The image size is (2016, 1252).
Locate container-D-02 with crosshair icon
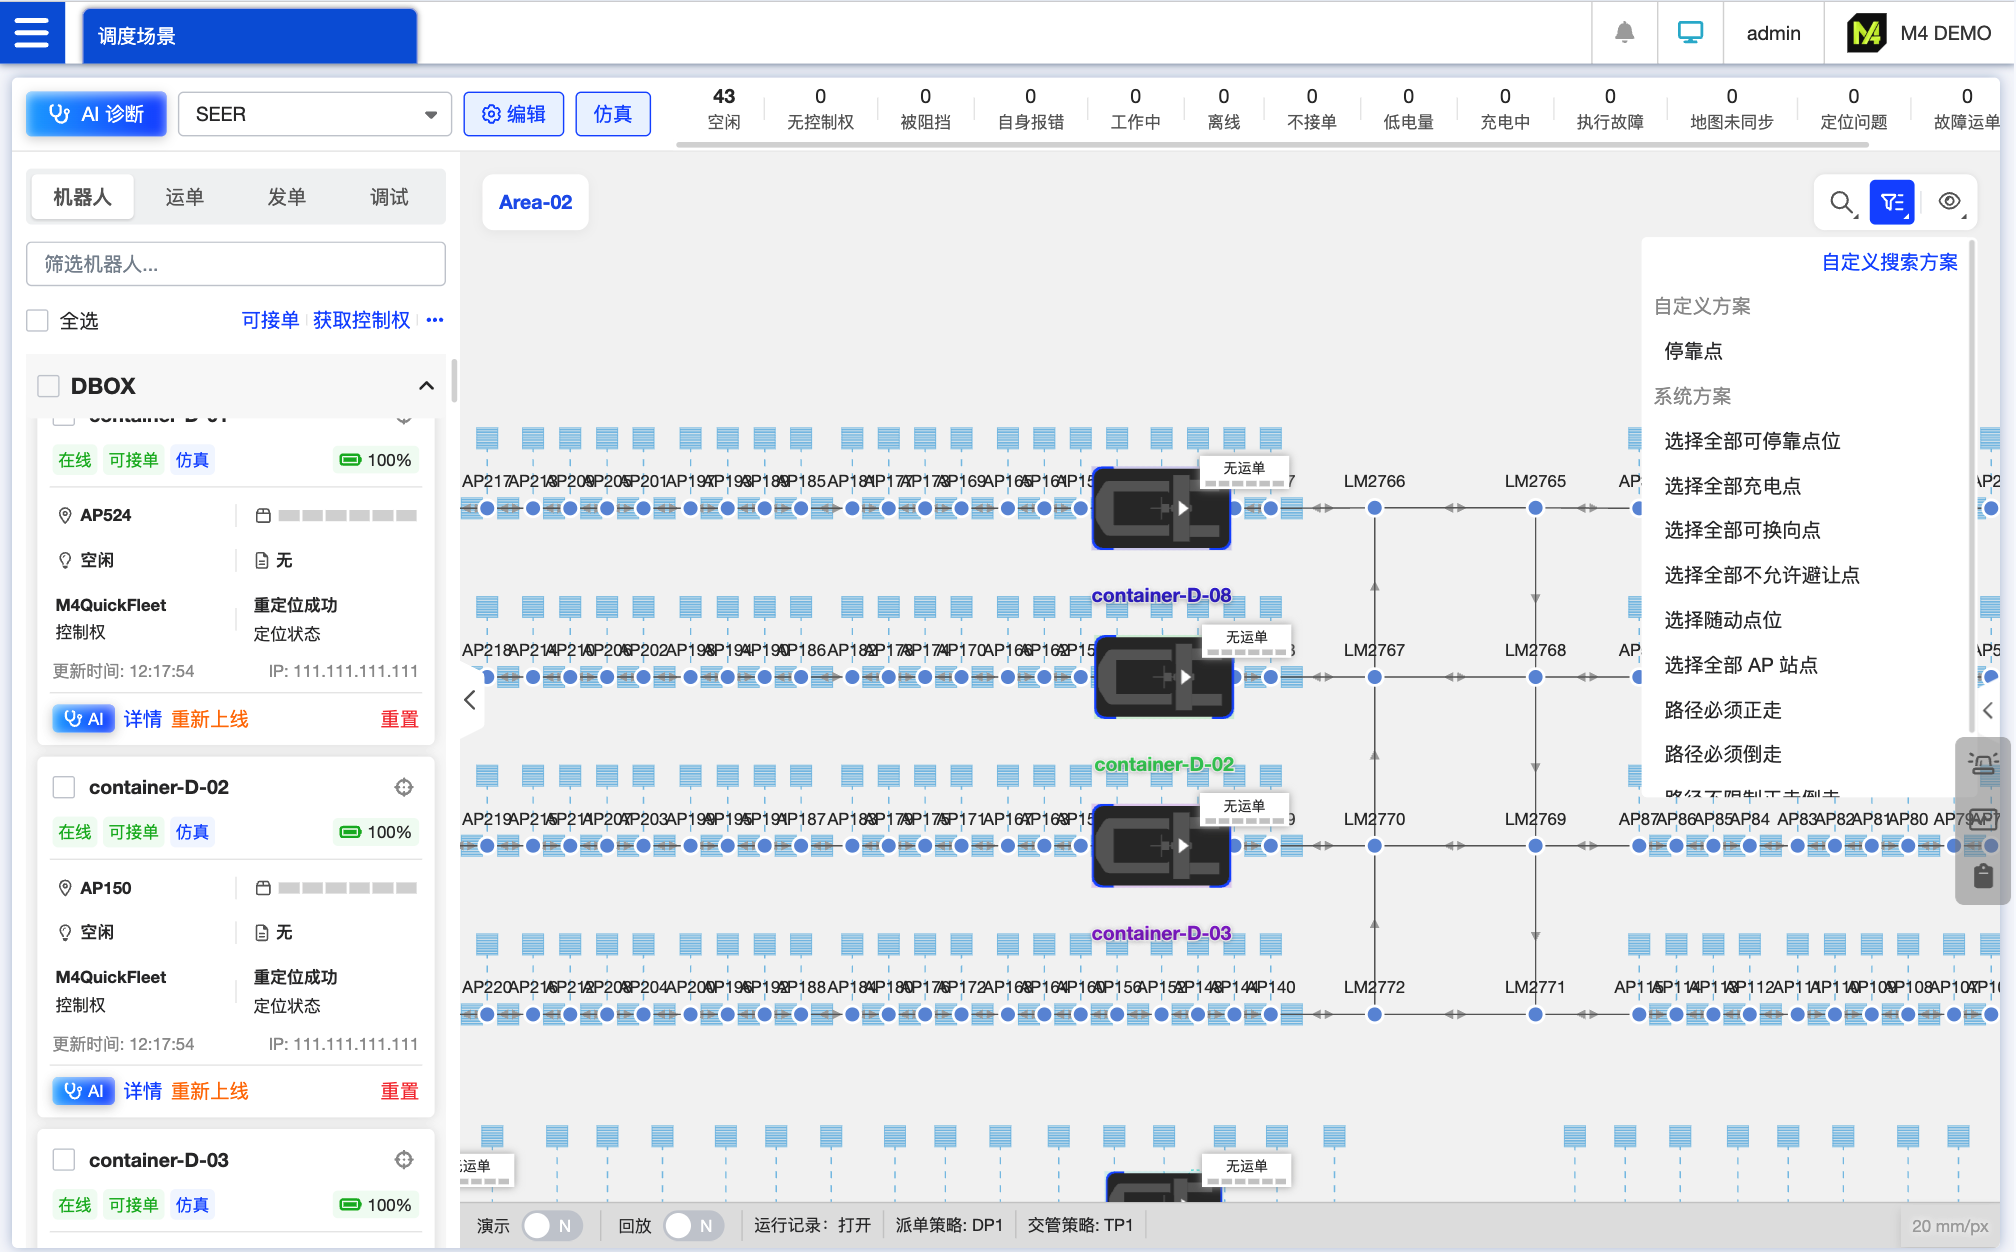(404, 788)
